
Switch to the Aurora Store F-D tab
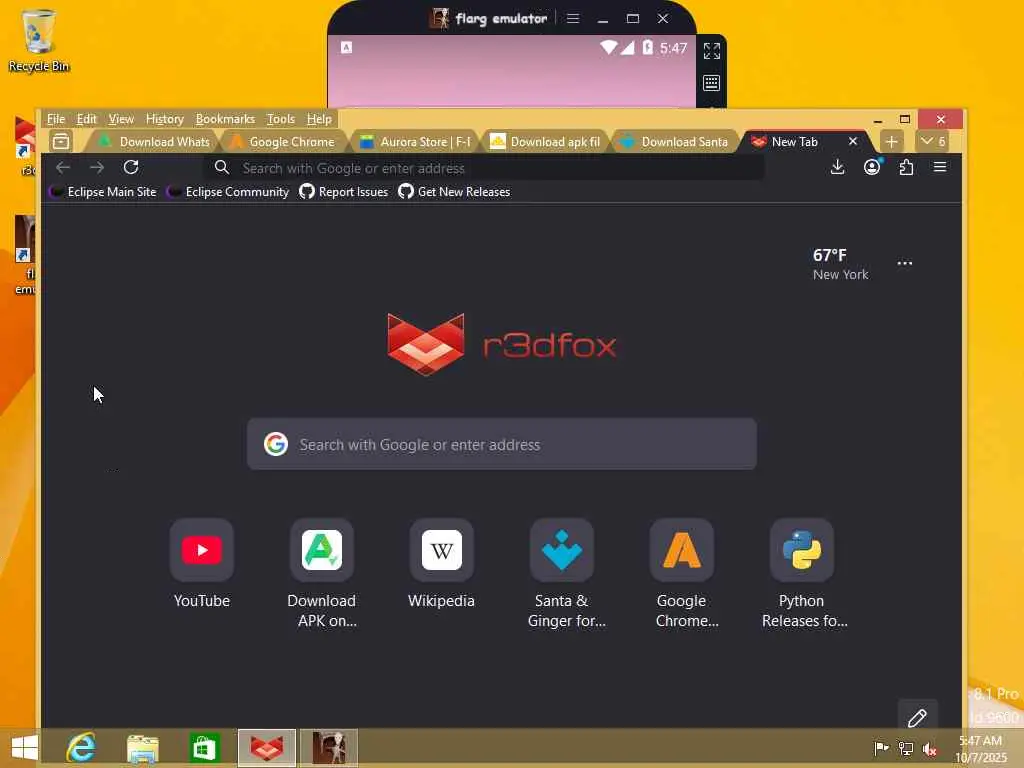(x=414, y=142)
